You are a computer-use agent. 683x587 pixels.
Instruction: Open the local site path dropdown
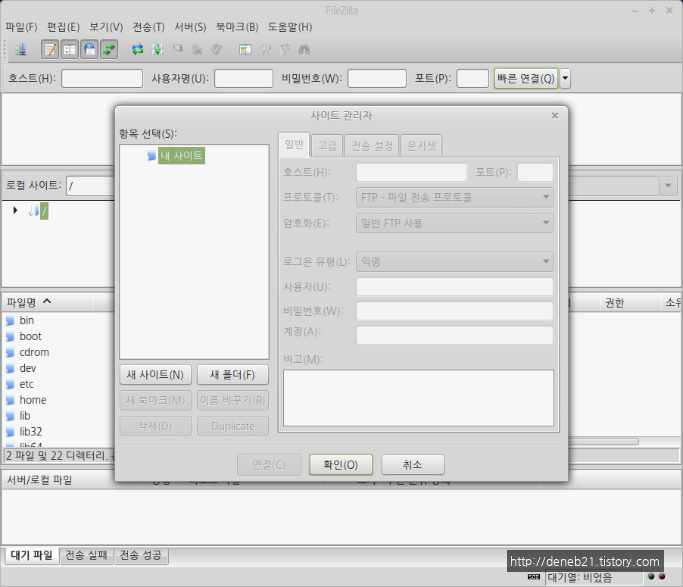(667, 185)
